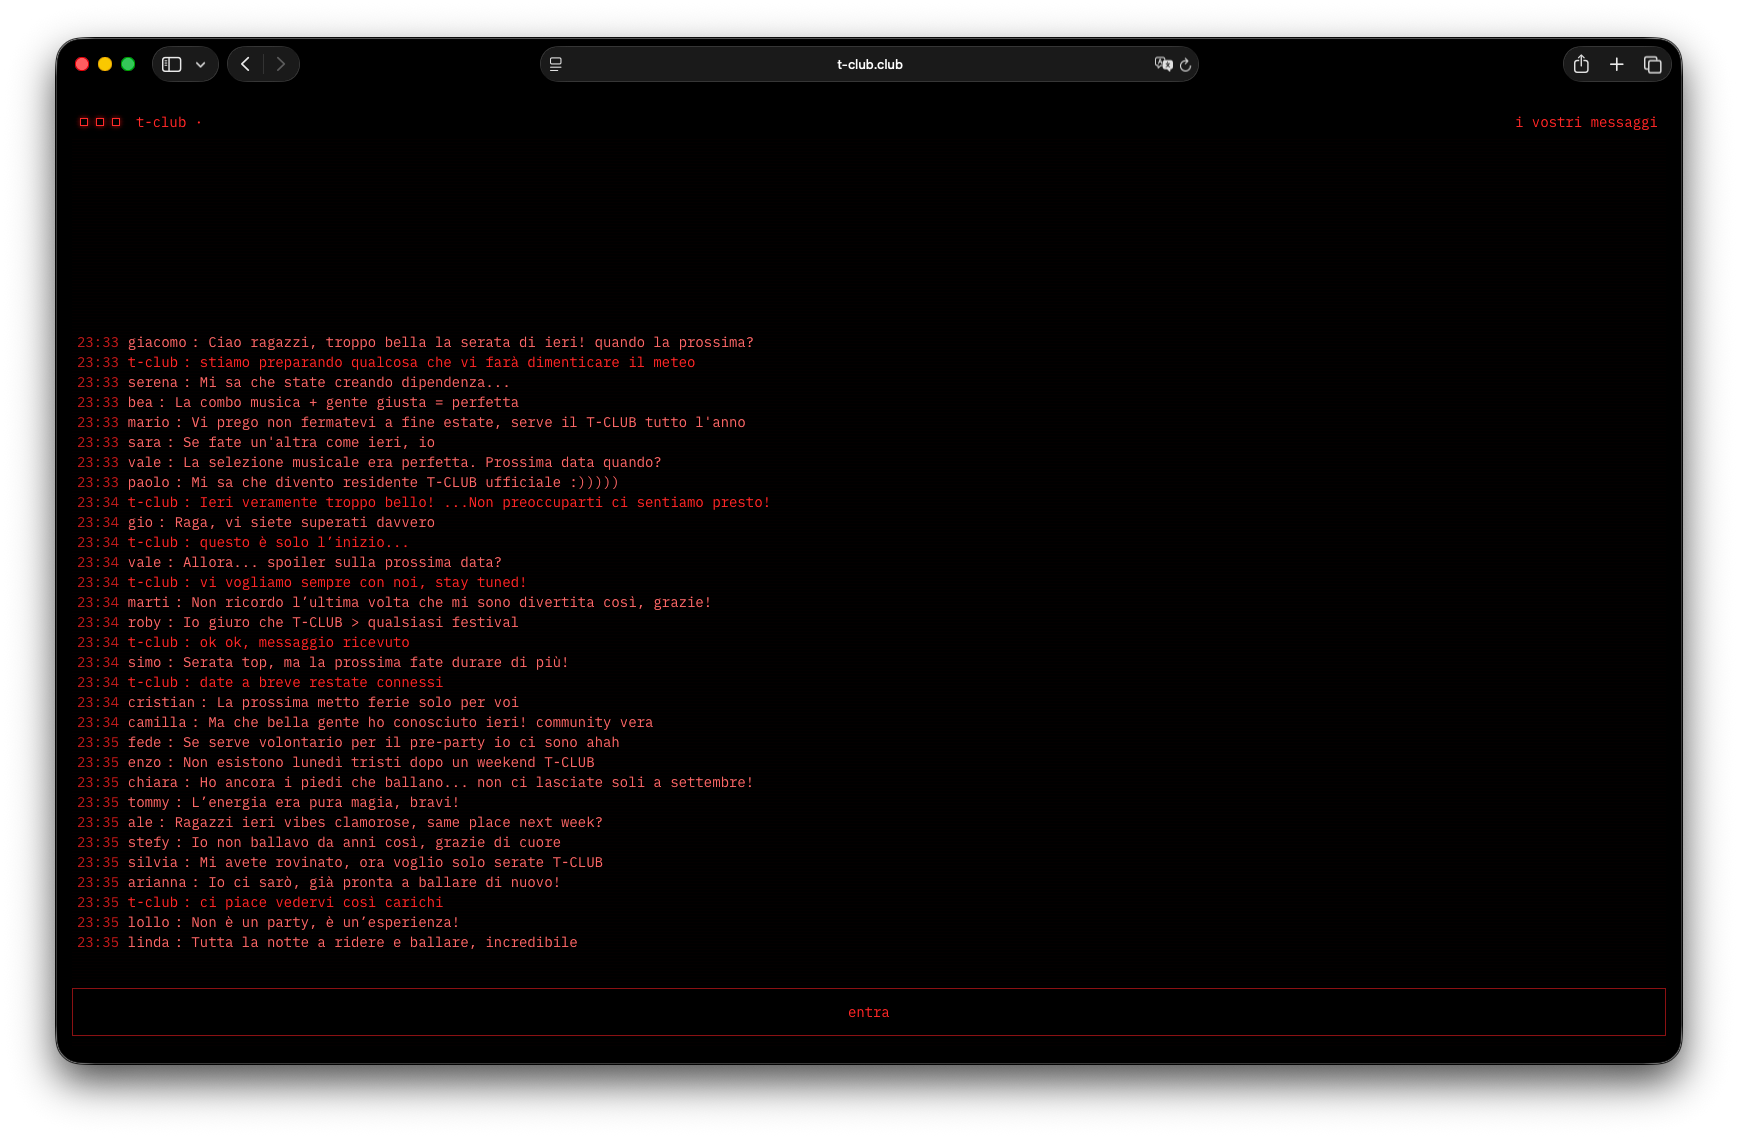Click sara's message 'Se fate un'altra come ieri'
The image size is (1738, 1138).
[x=256, y=443]
